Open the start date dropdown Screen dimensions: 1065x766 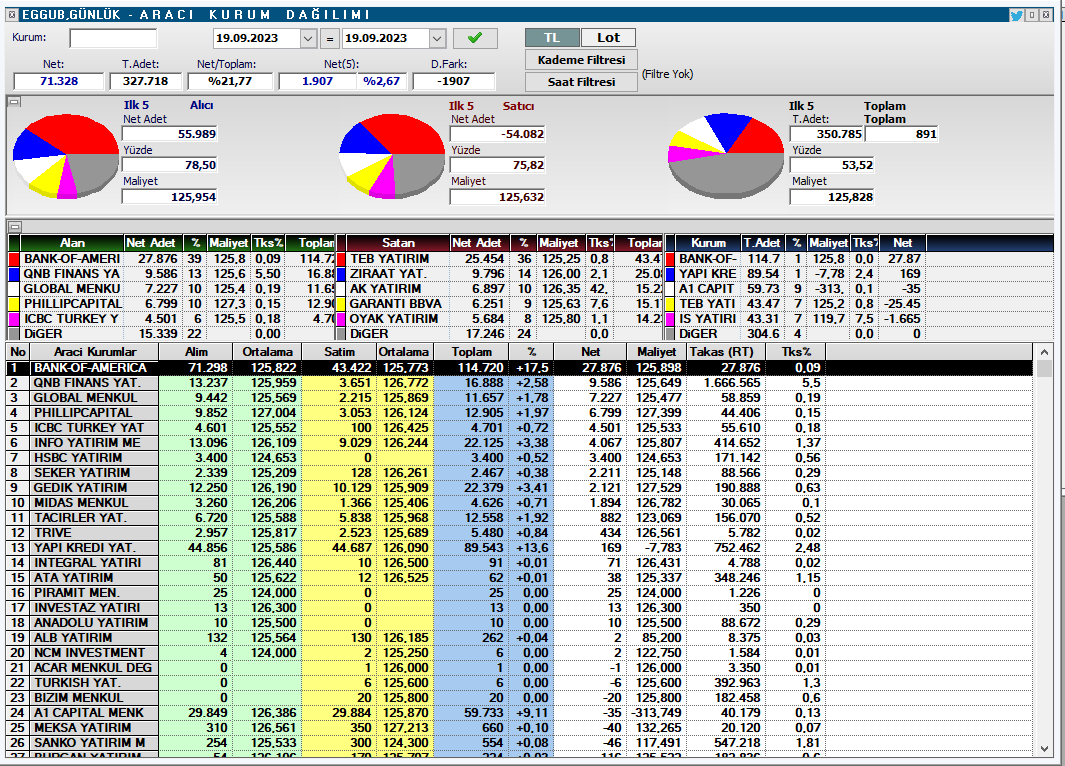[308, 39]
